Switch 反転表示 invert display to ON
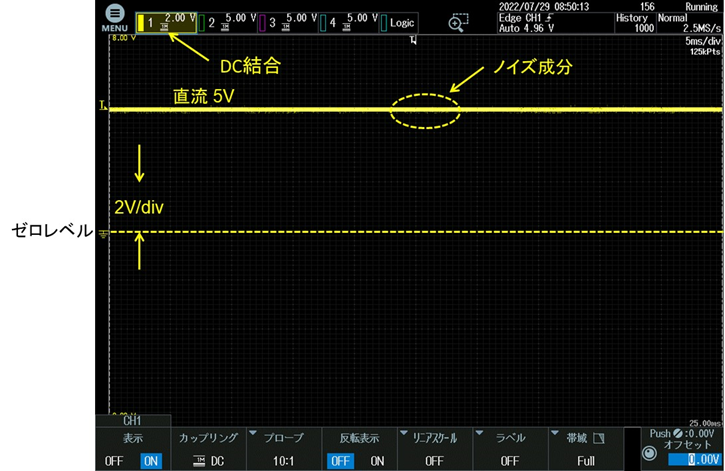This screenshot has width=725, height=471. [377, 460]
